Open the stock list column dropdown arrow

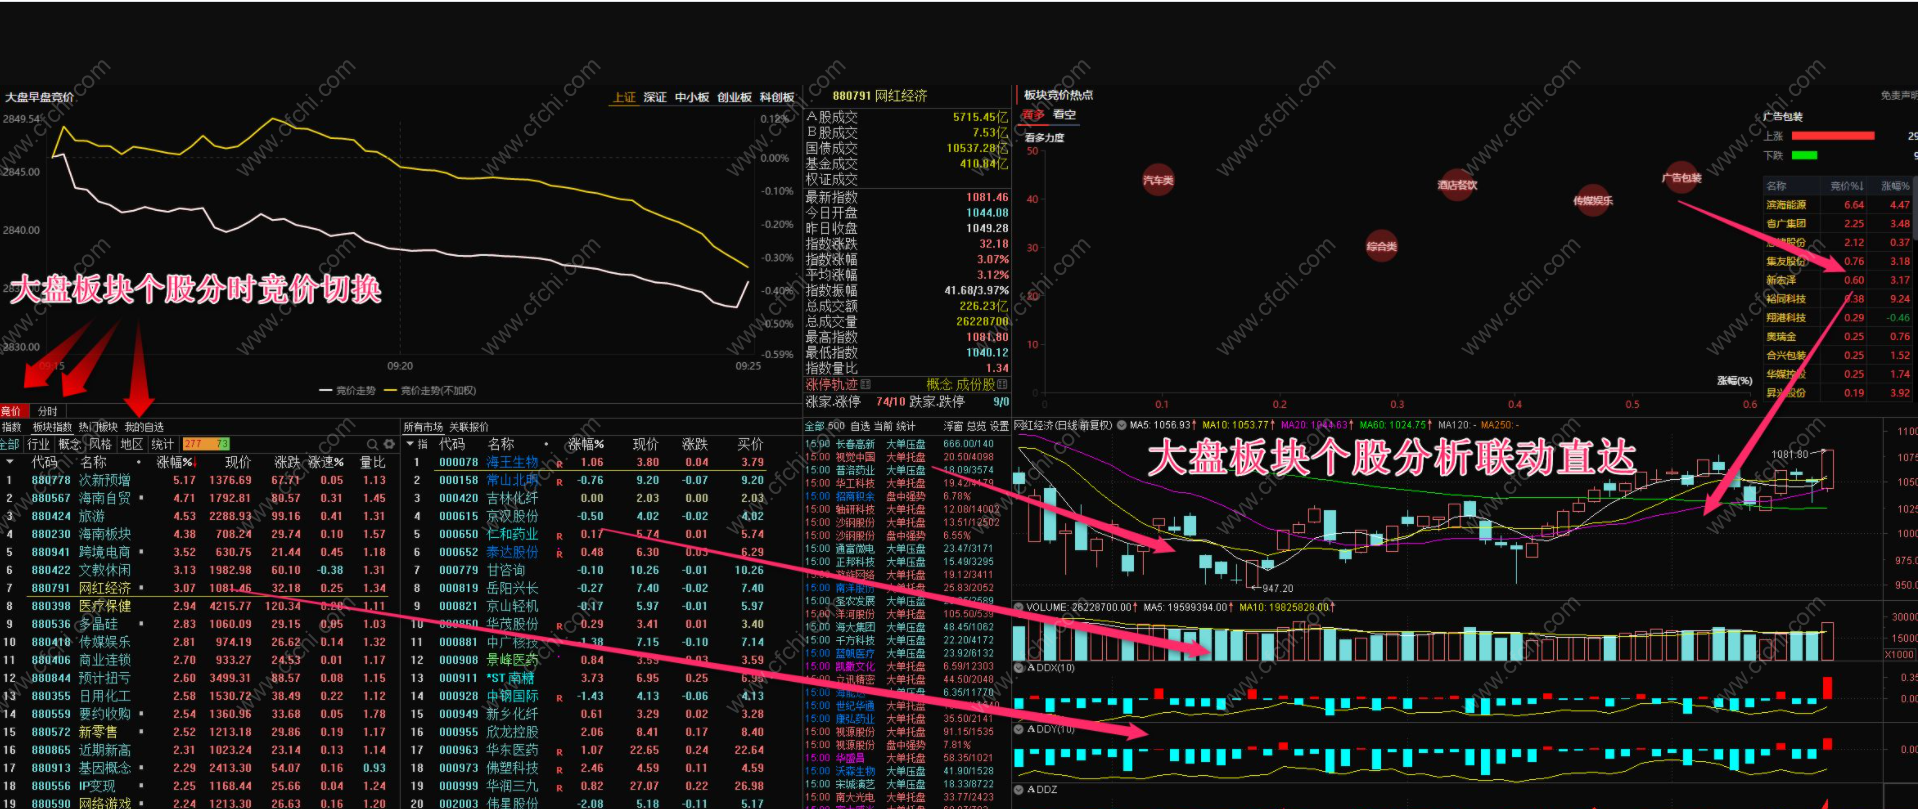coord(410,444)
